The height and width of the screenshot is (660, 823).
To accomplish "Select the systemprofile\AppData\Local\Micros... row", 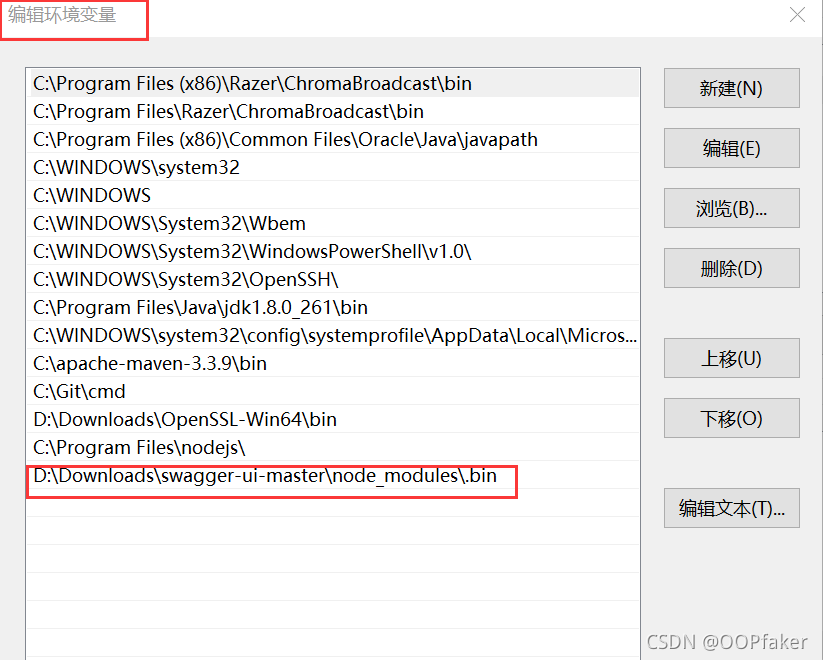I will pos(333,335).
